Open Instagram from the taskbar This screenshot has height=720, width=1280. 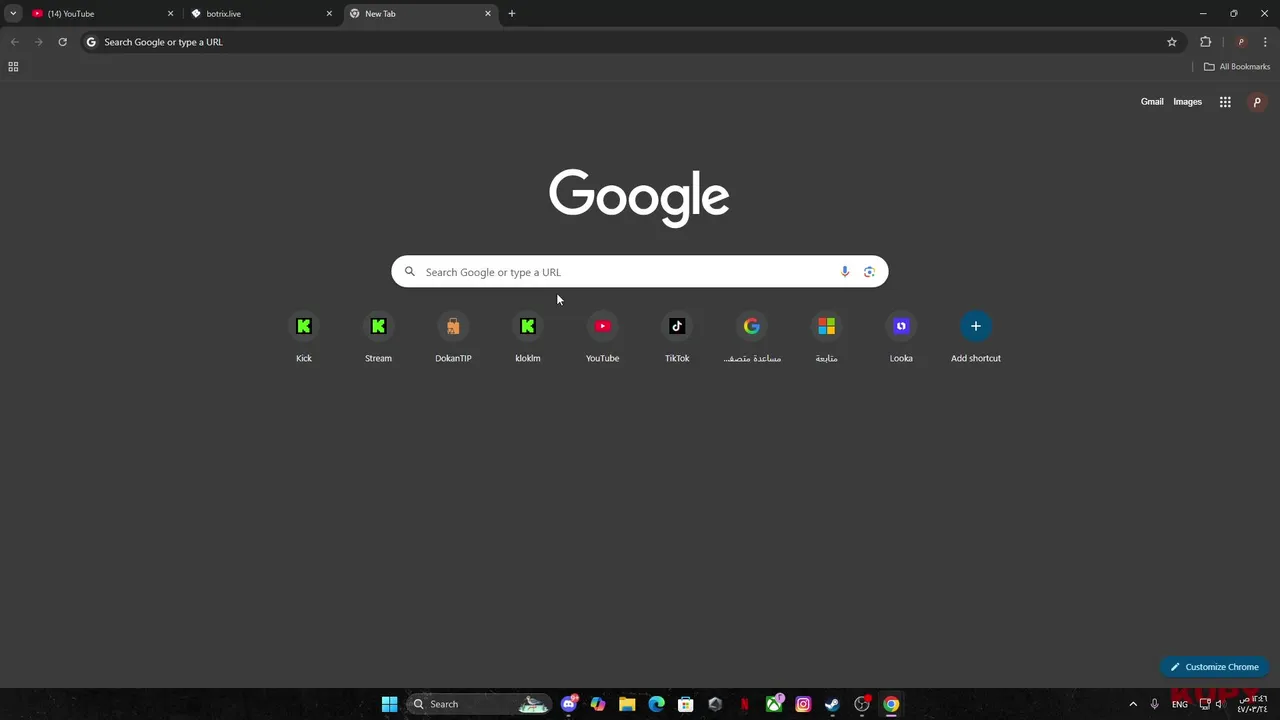[x=803, y=704]
